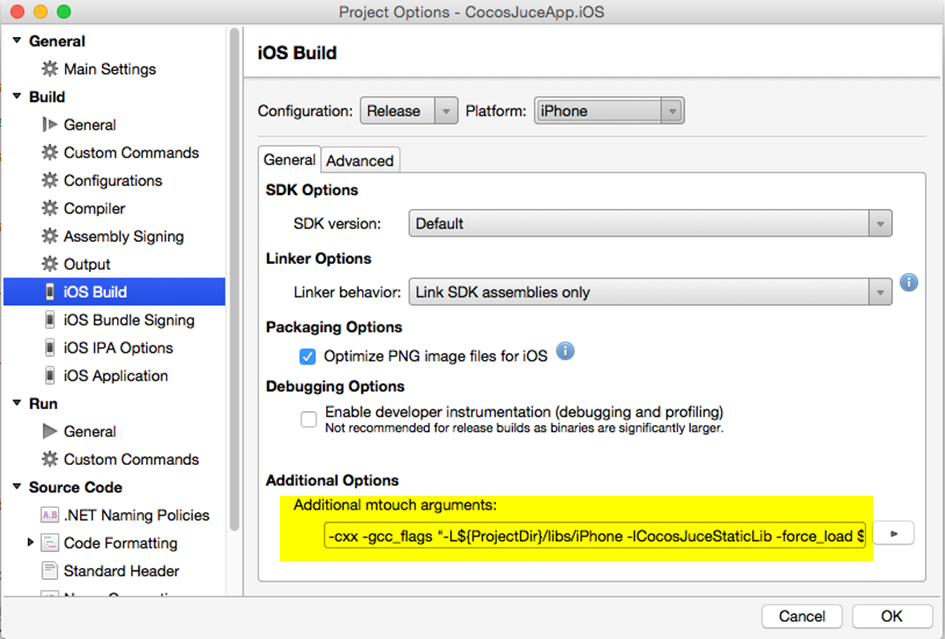Collapse the Build section in sidebar

click(x=17, y=96)
